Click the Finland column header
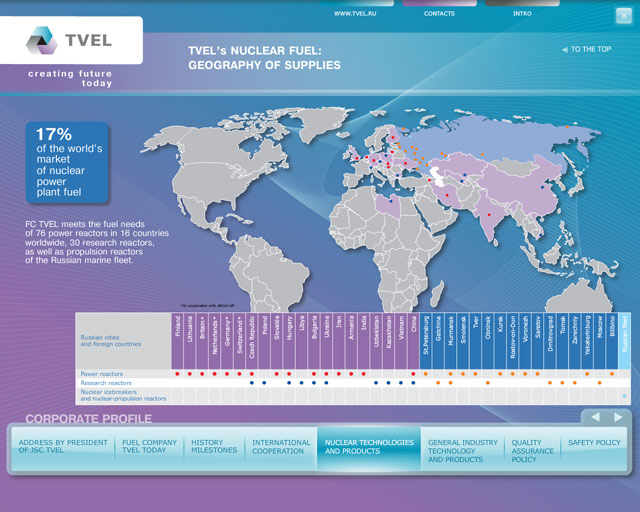This screenshot has width=640, height=512. pyautogui.click(x=178, y=341)
